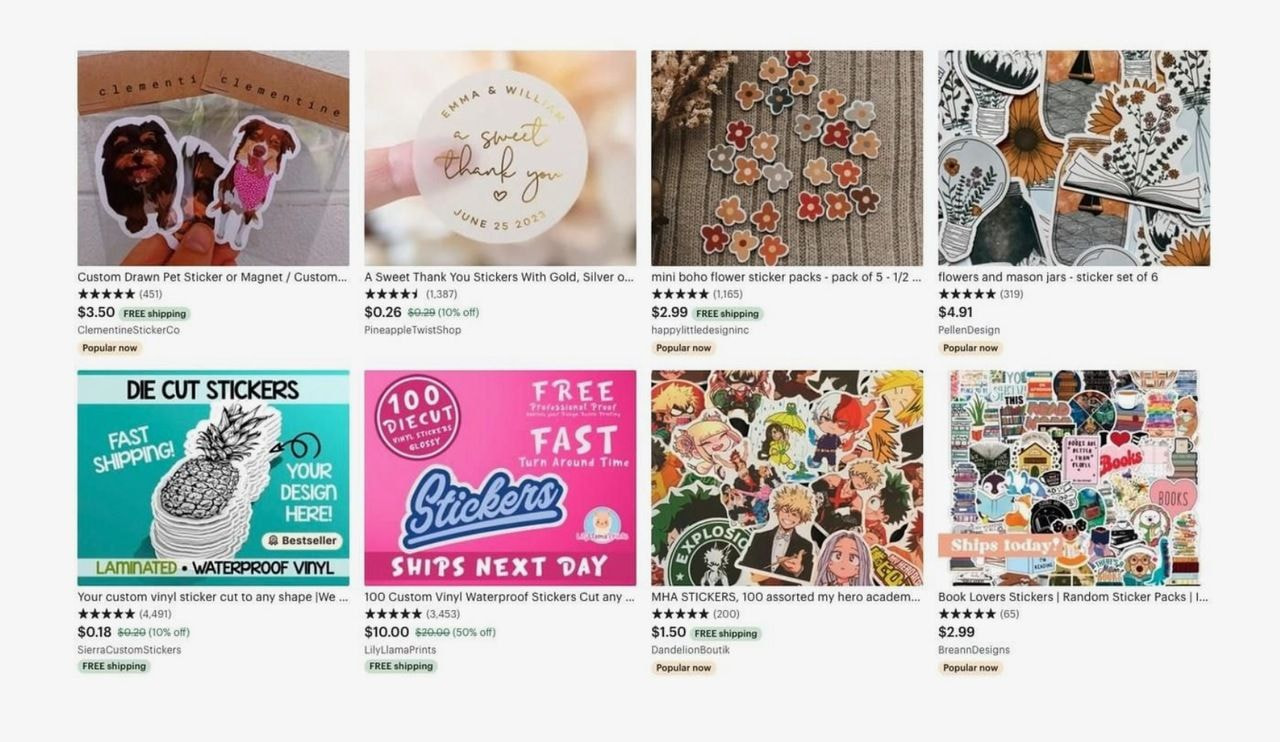Visit the PineappleTwistShop store
1280x742 pixels.
412,330
